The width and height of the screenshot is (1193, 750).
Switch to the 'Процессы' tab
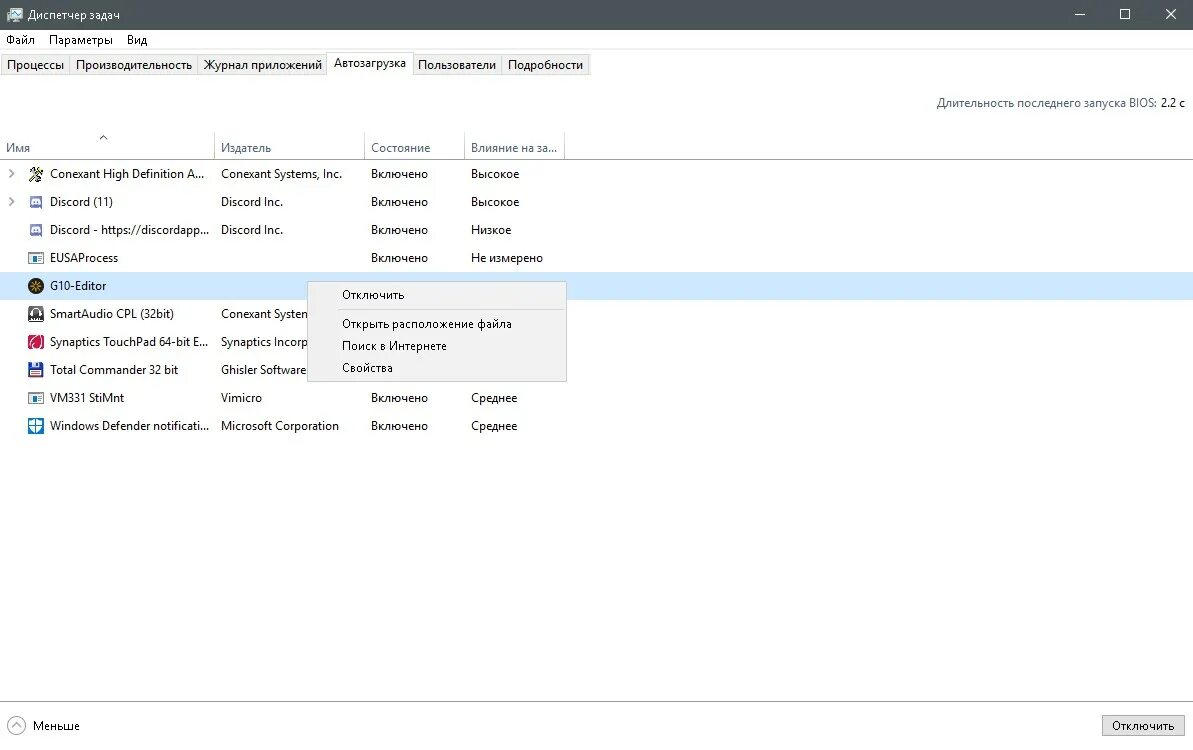tap(36, 65)
